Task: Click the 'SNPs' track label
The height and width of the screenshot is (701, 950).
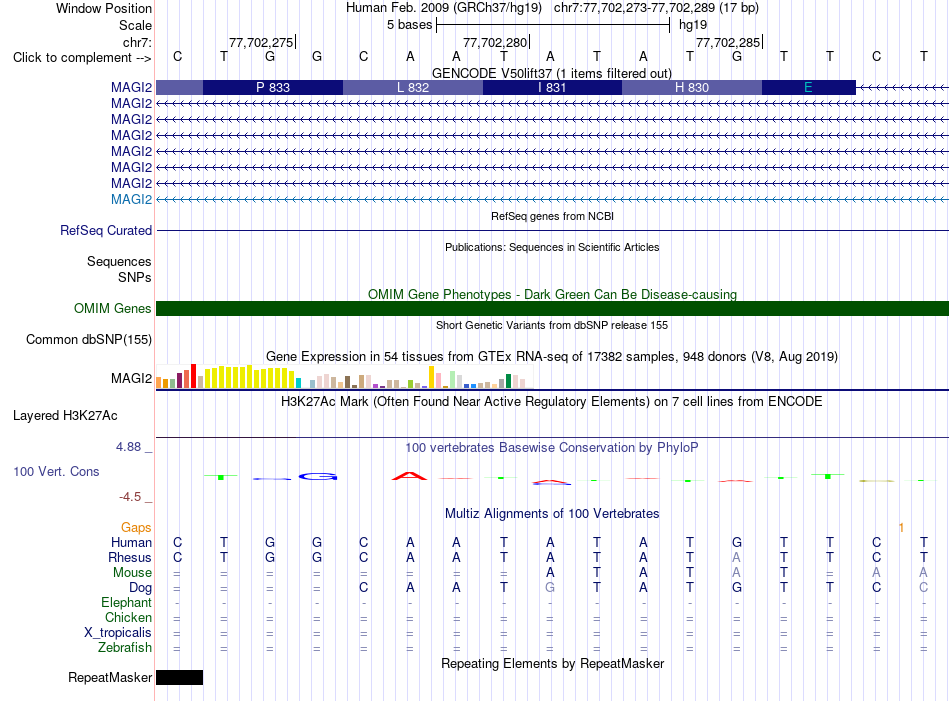Action: pyautogui.click(x=135, y=277)
